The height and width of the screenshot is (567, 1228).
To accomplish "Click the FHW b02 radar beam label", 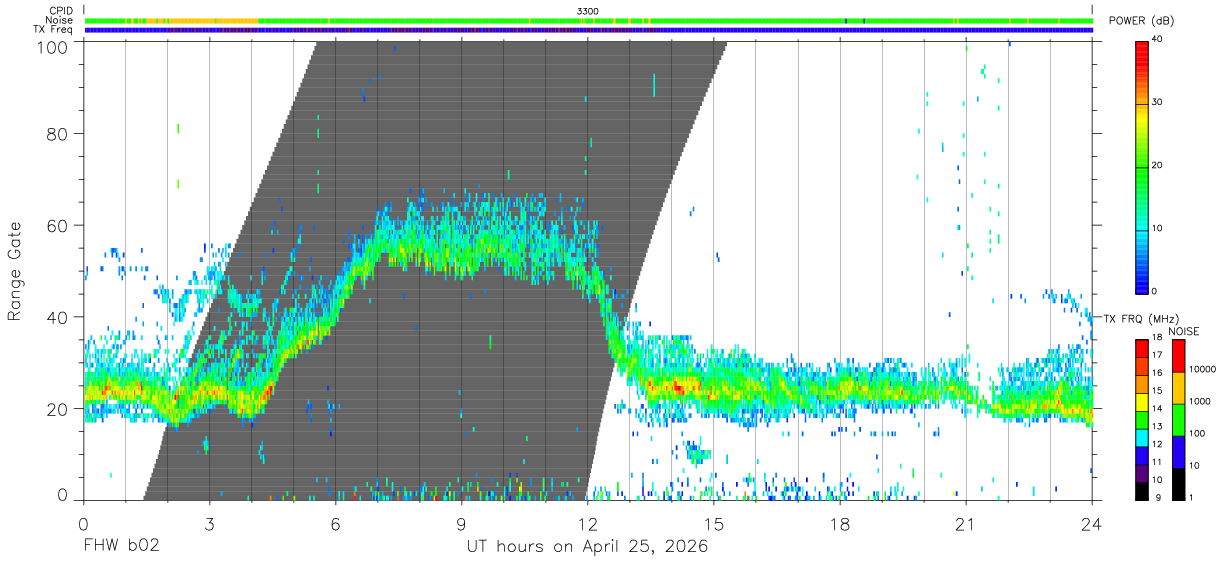I will [122, 547].
